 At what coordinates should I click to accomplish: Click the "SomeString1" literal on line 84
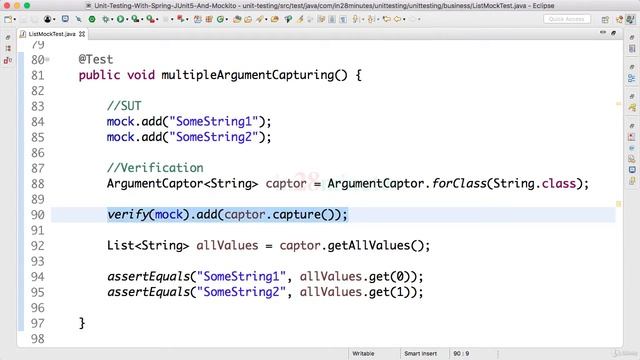coord(214,122)
